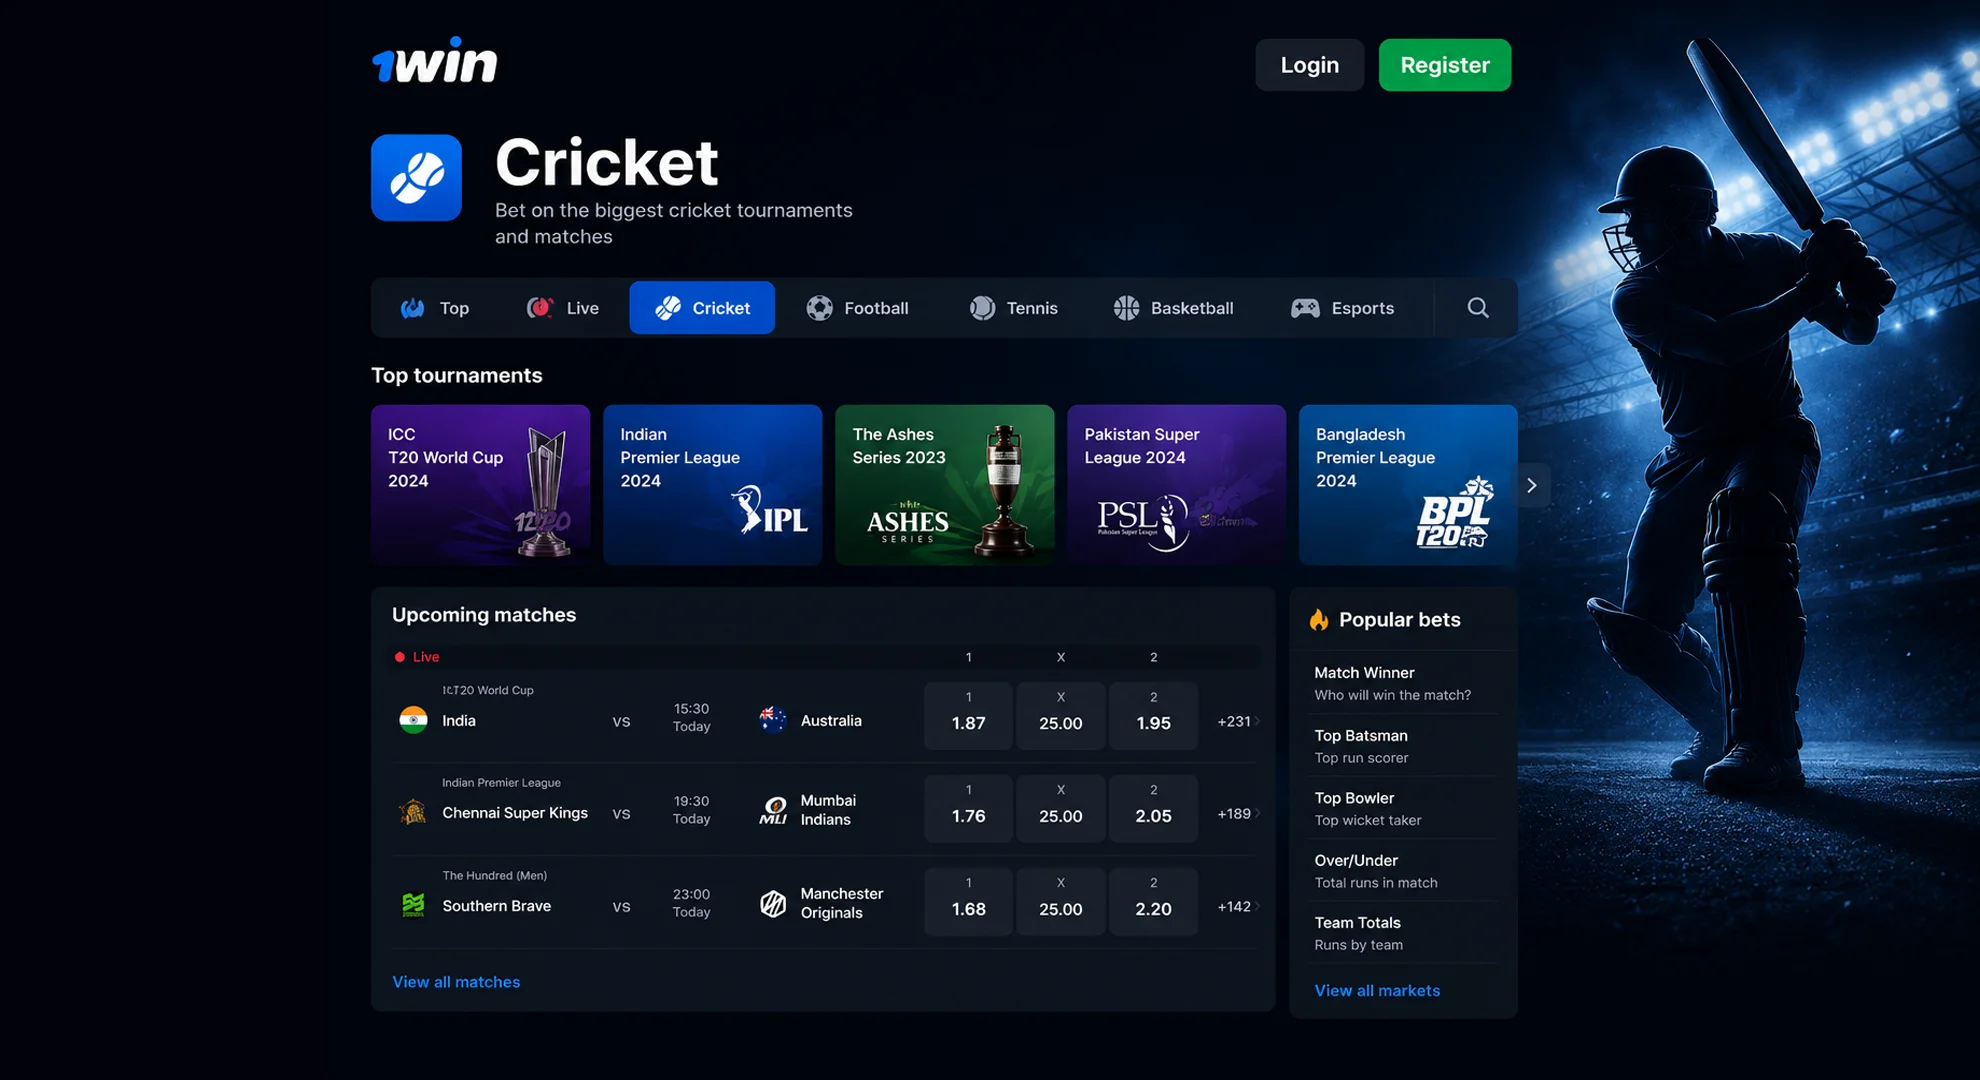Viewport: 1980px width, 1080px height.
Task: Click the 19:30 Today match time
Action: click(691, 810)
